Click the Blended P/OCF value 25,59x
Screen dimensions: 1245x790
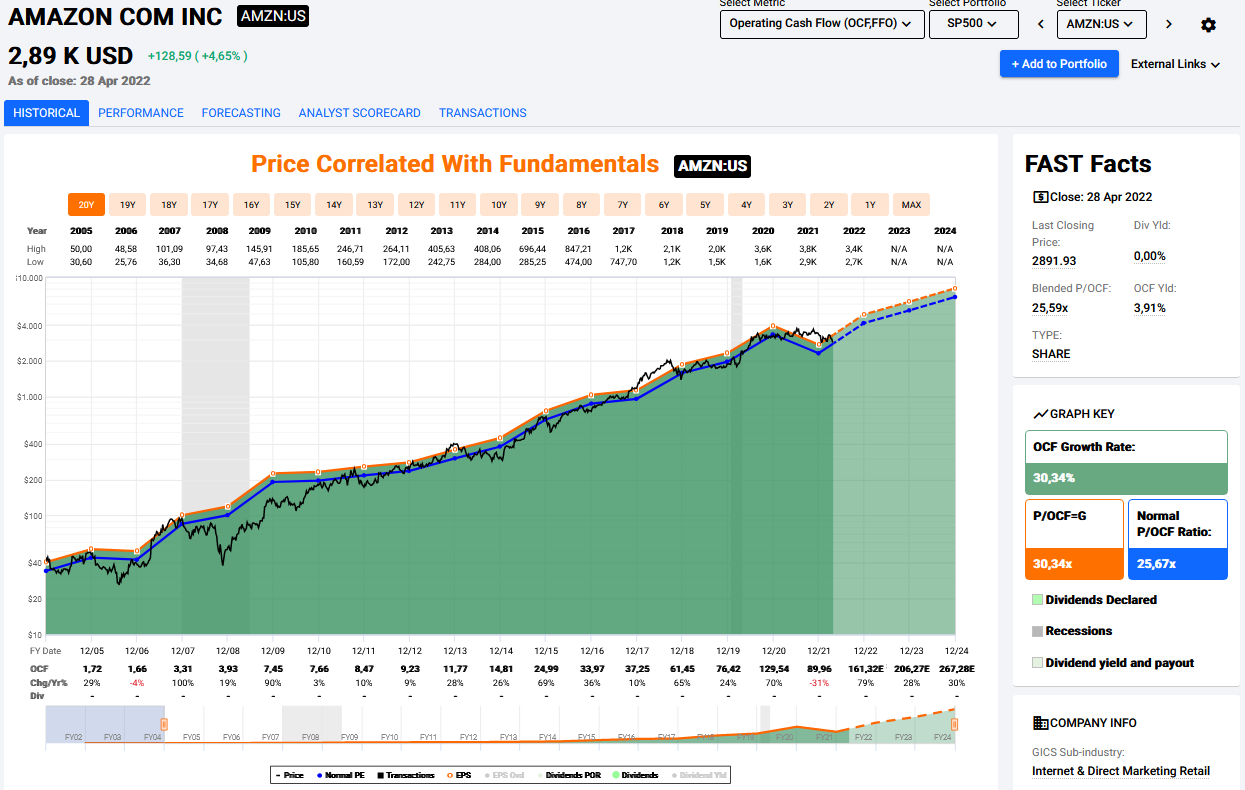(1050, 308)
